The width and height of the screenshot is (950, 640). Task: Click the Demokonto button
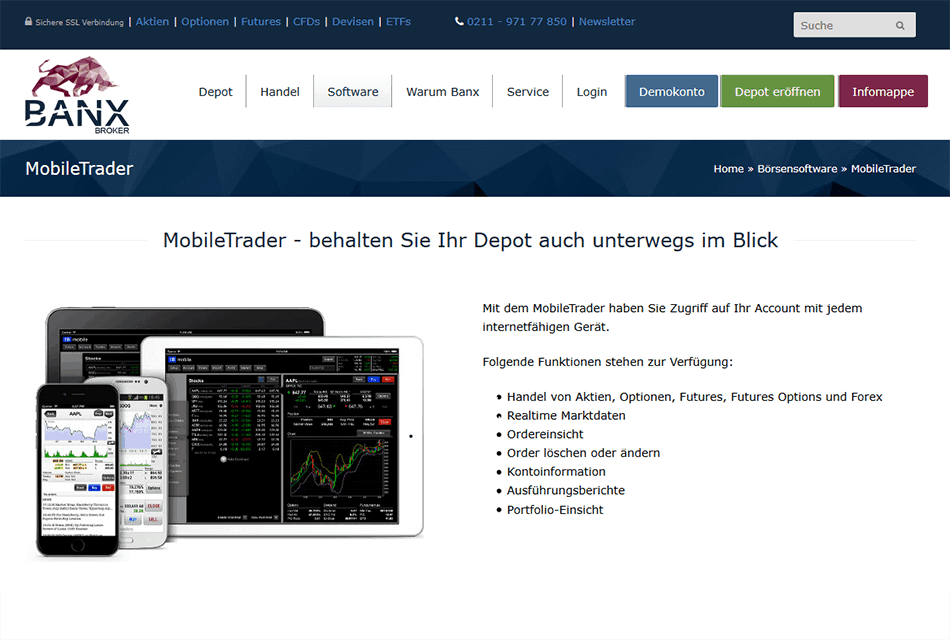[x=671, y=92]
